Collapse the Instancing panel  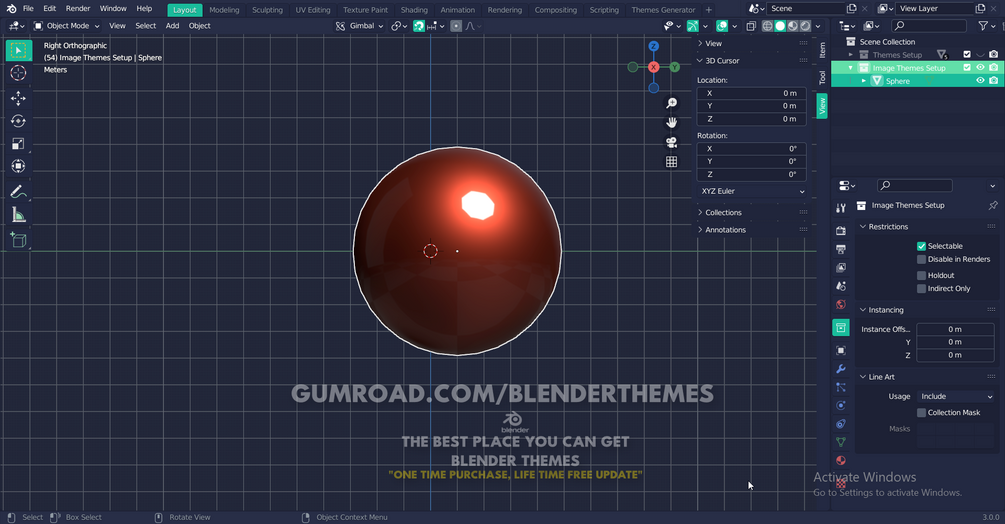885,310
